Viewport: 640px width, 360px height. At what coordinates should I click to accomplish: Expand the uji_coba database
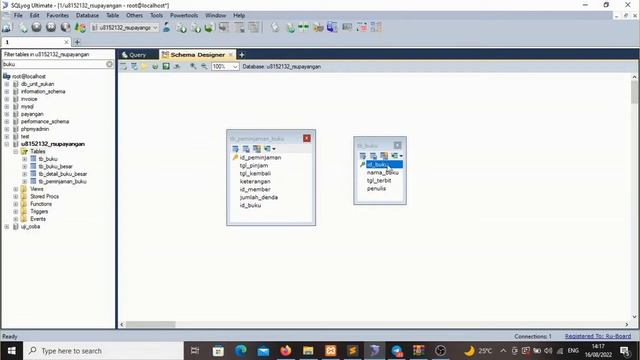tap(7, 227)
